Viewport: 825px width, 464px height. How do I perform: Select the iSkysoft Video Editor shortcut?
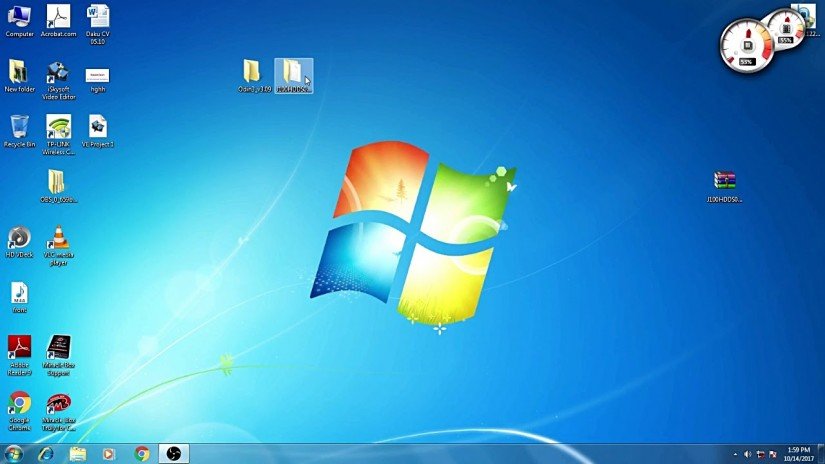tap(58, 80)
